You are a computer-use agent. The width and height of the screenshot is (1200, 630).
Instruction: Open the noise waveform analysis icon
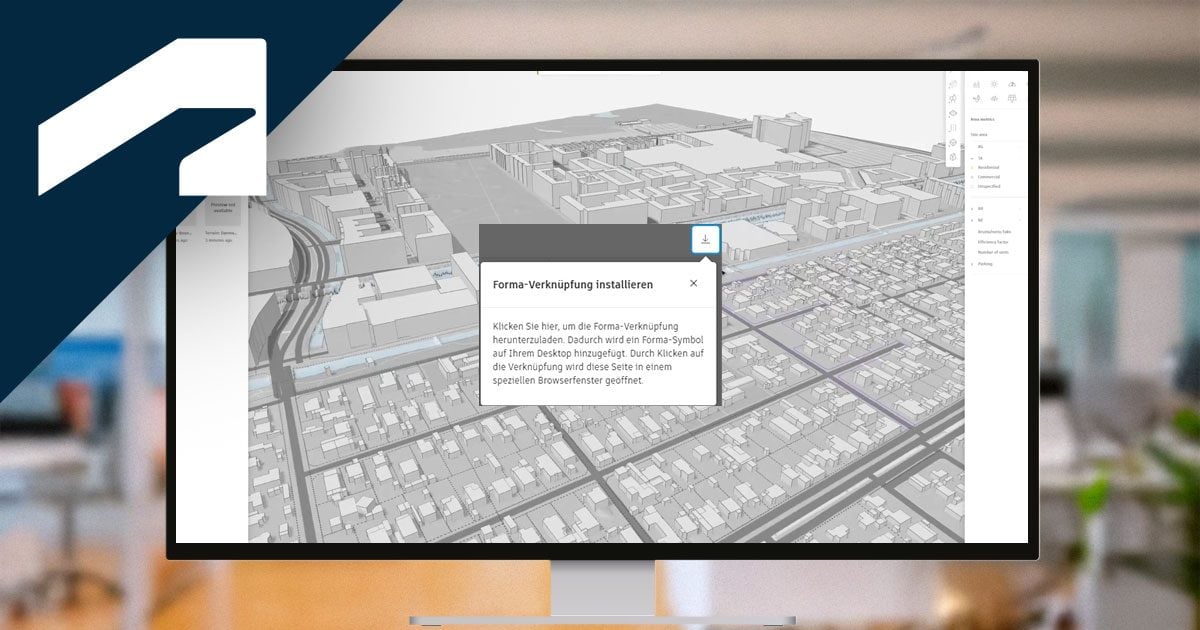[994, 98]
